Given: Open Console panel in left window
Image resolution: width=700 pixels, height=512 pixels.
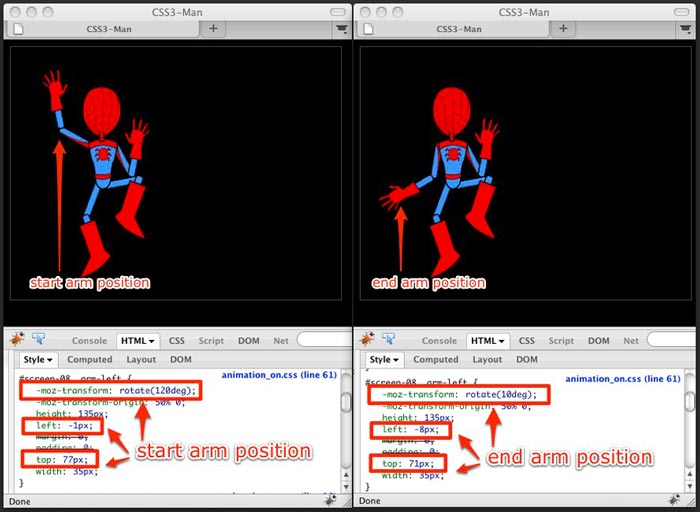Looking at the screenshot, I should tap(89, 341).
